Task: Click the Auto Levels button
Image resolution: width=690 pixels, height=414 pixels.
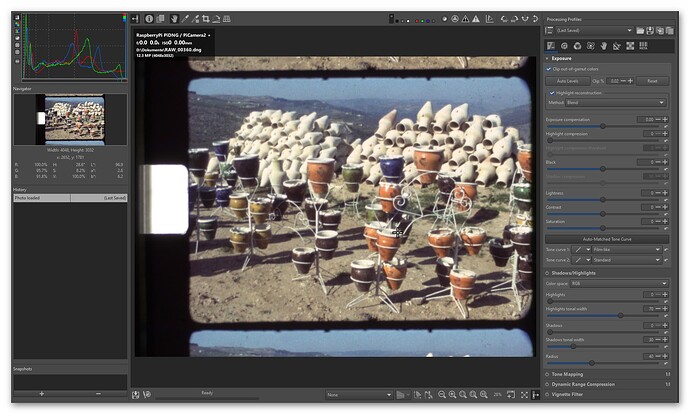Action: (x=567, y=81)
